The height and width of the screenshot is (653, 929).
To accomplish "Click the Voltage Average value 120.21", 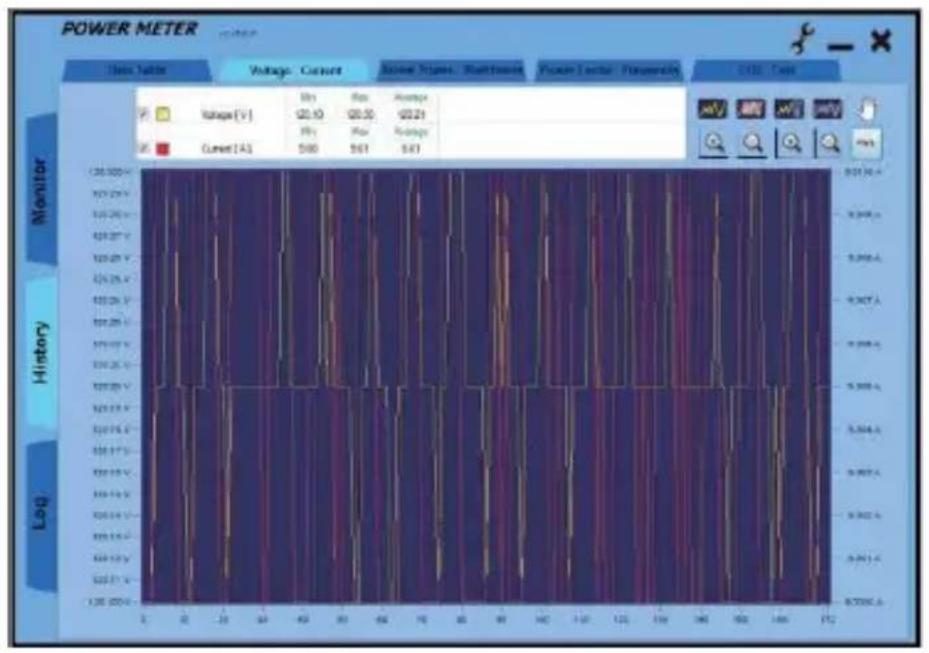I will click(x=412, y=114).
